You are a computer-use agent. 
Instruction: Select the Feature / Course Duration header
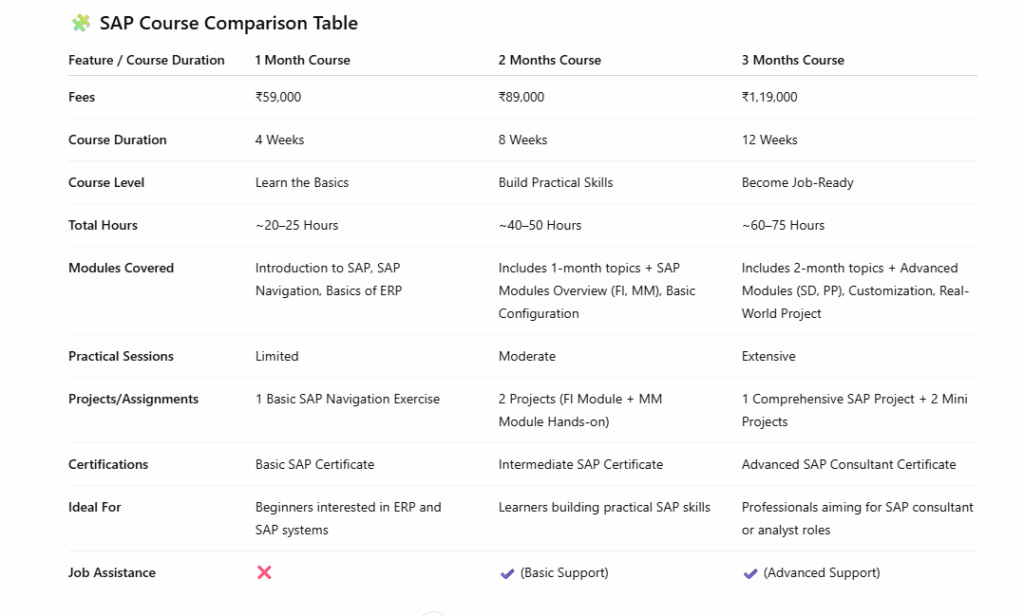146,60
